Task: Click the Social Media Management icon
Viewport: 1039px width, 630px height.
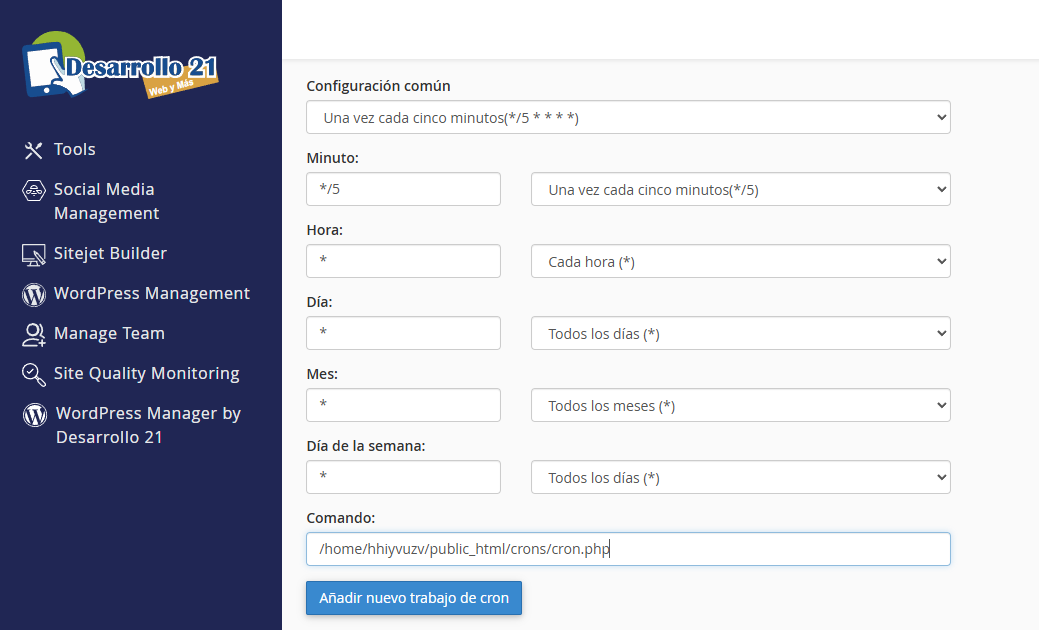Action: coord(34,190)
